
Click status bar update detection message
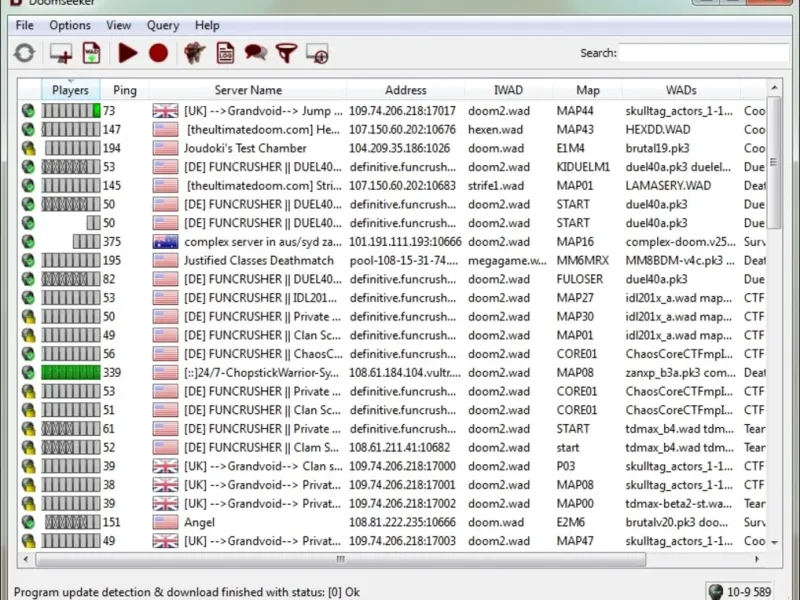187,592
